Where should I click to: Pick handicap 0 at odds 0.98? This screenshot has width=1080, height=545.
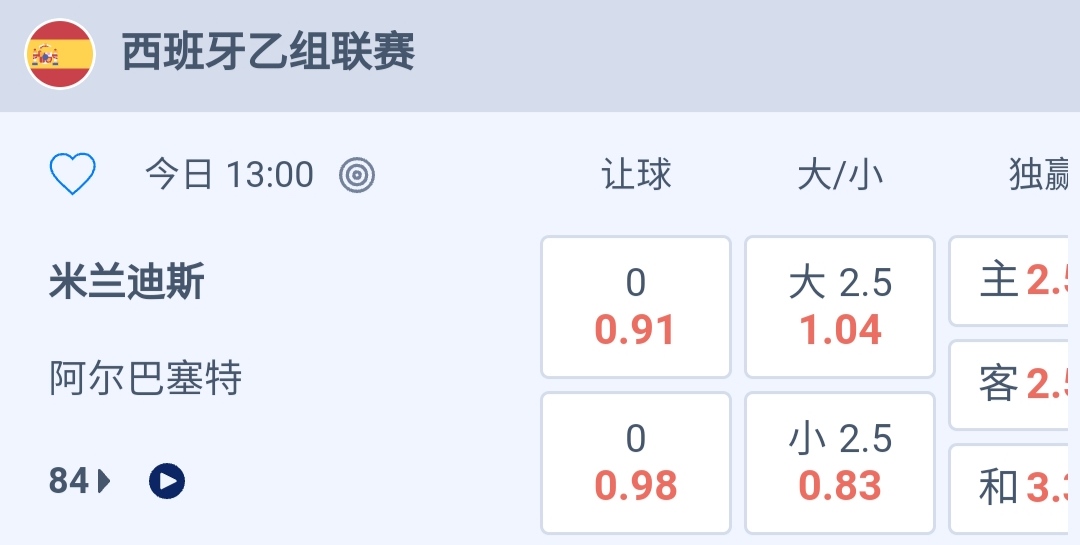[x=636, y=463]
